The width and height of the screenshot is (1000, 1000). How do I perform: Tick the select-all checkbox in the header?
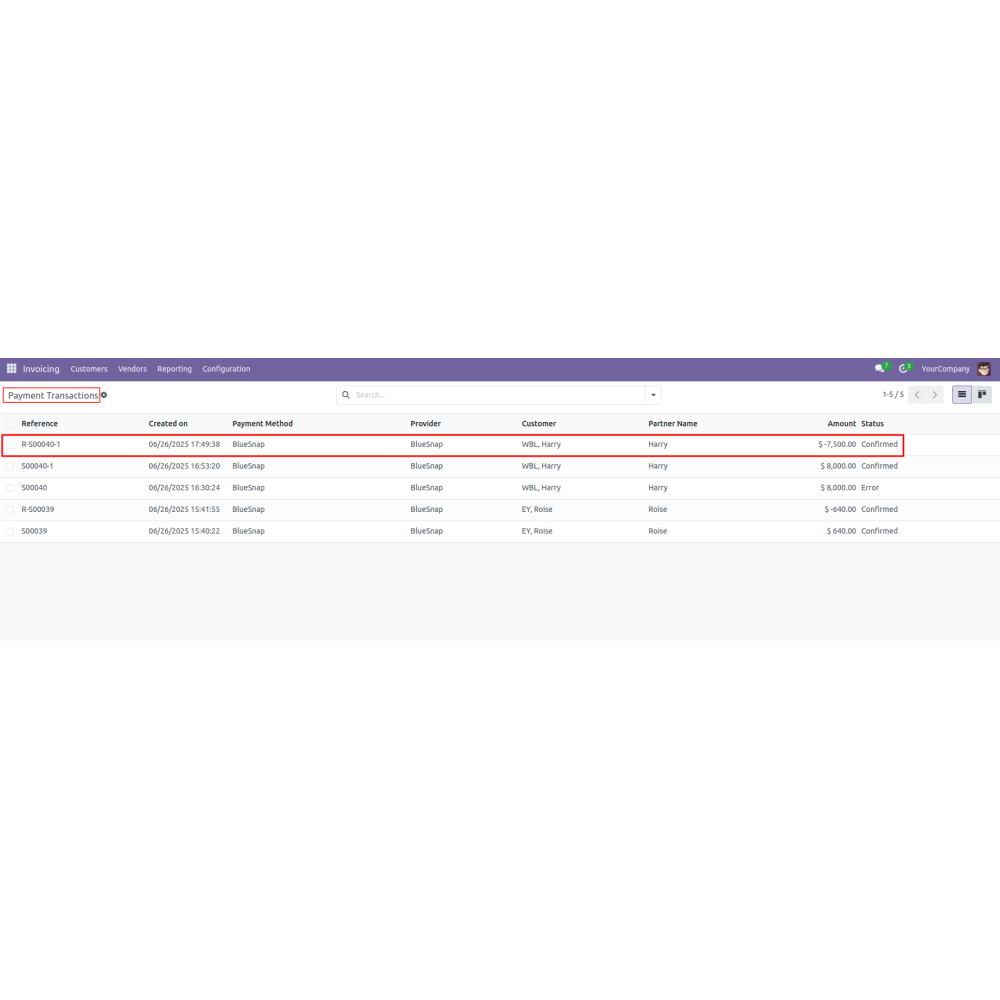point(10,424)
